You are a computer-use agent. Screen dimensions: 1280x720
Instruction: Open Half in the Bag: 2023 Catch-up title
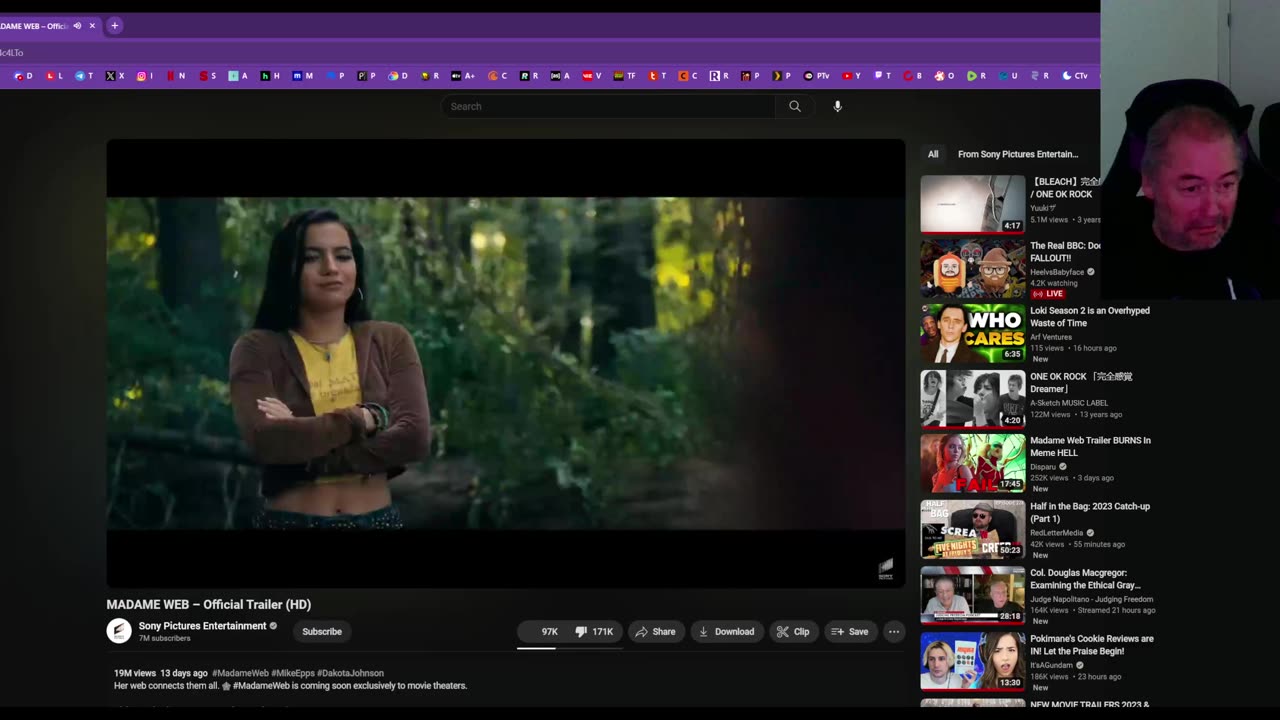click(1090, 512)
